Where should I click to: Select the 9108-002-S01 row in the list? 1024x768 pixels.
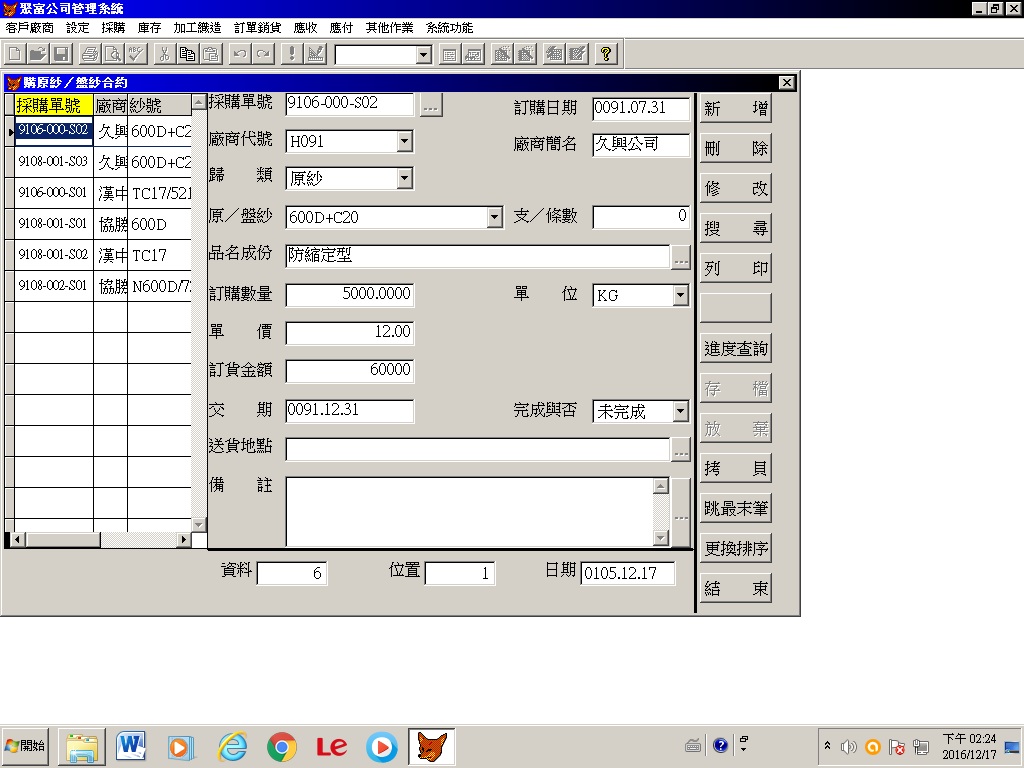point(54,286)
